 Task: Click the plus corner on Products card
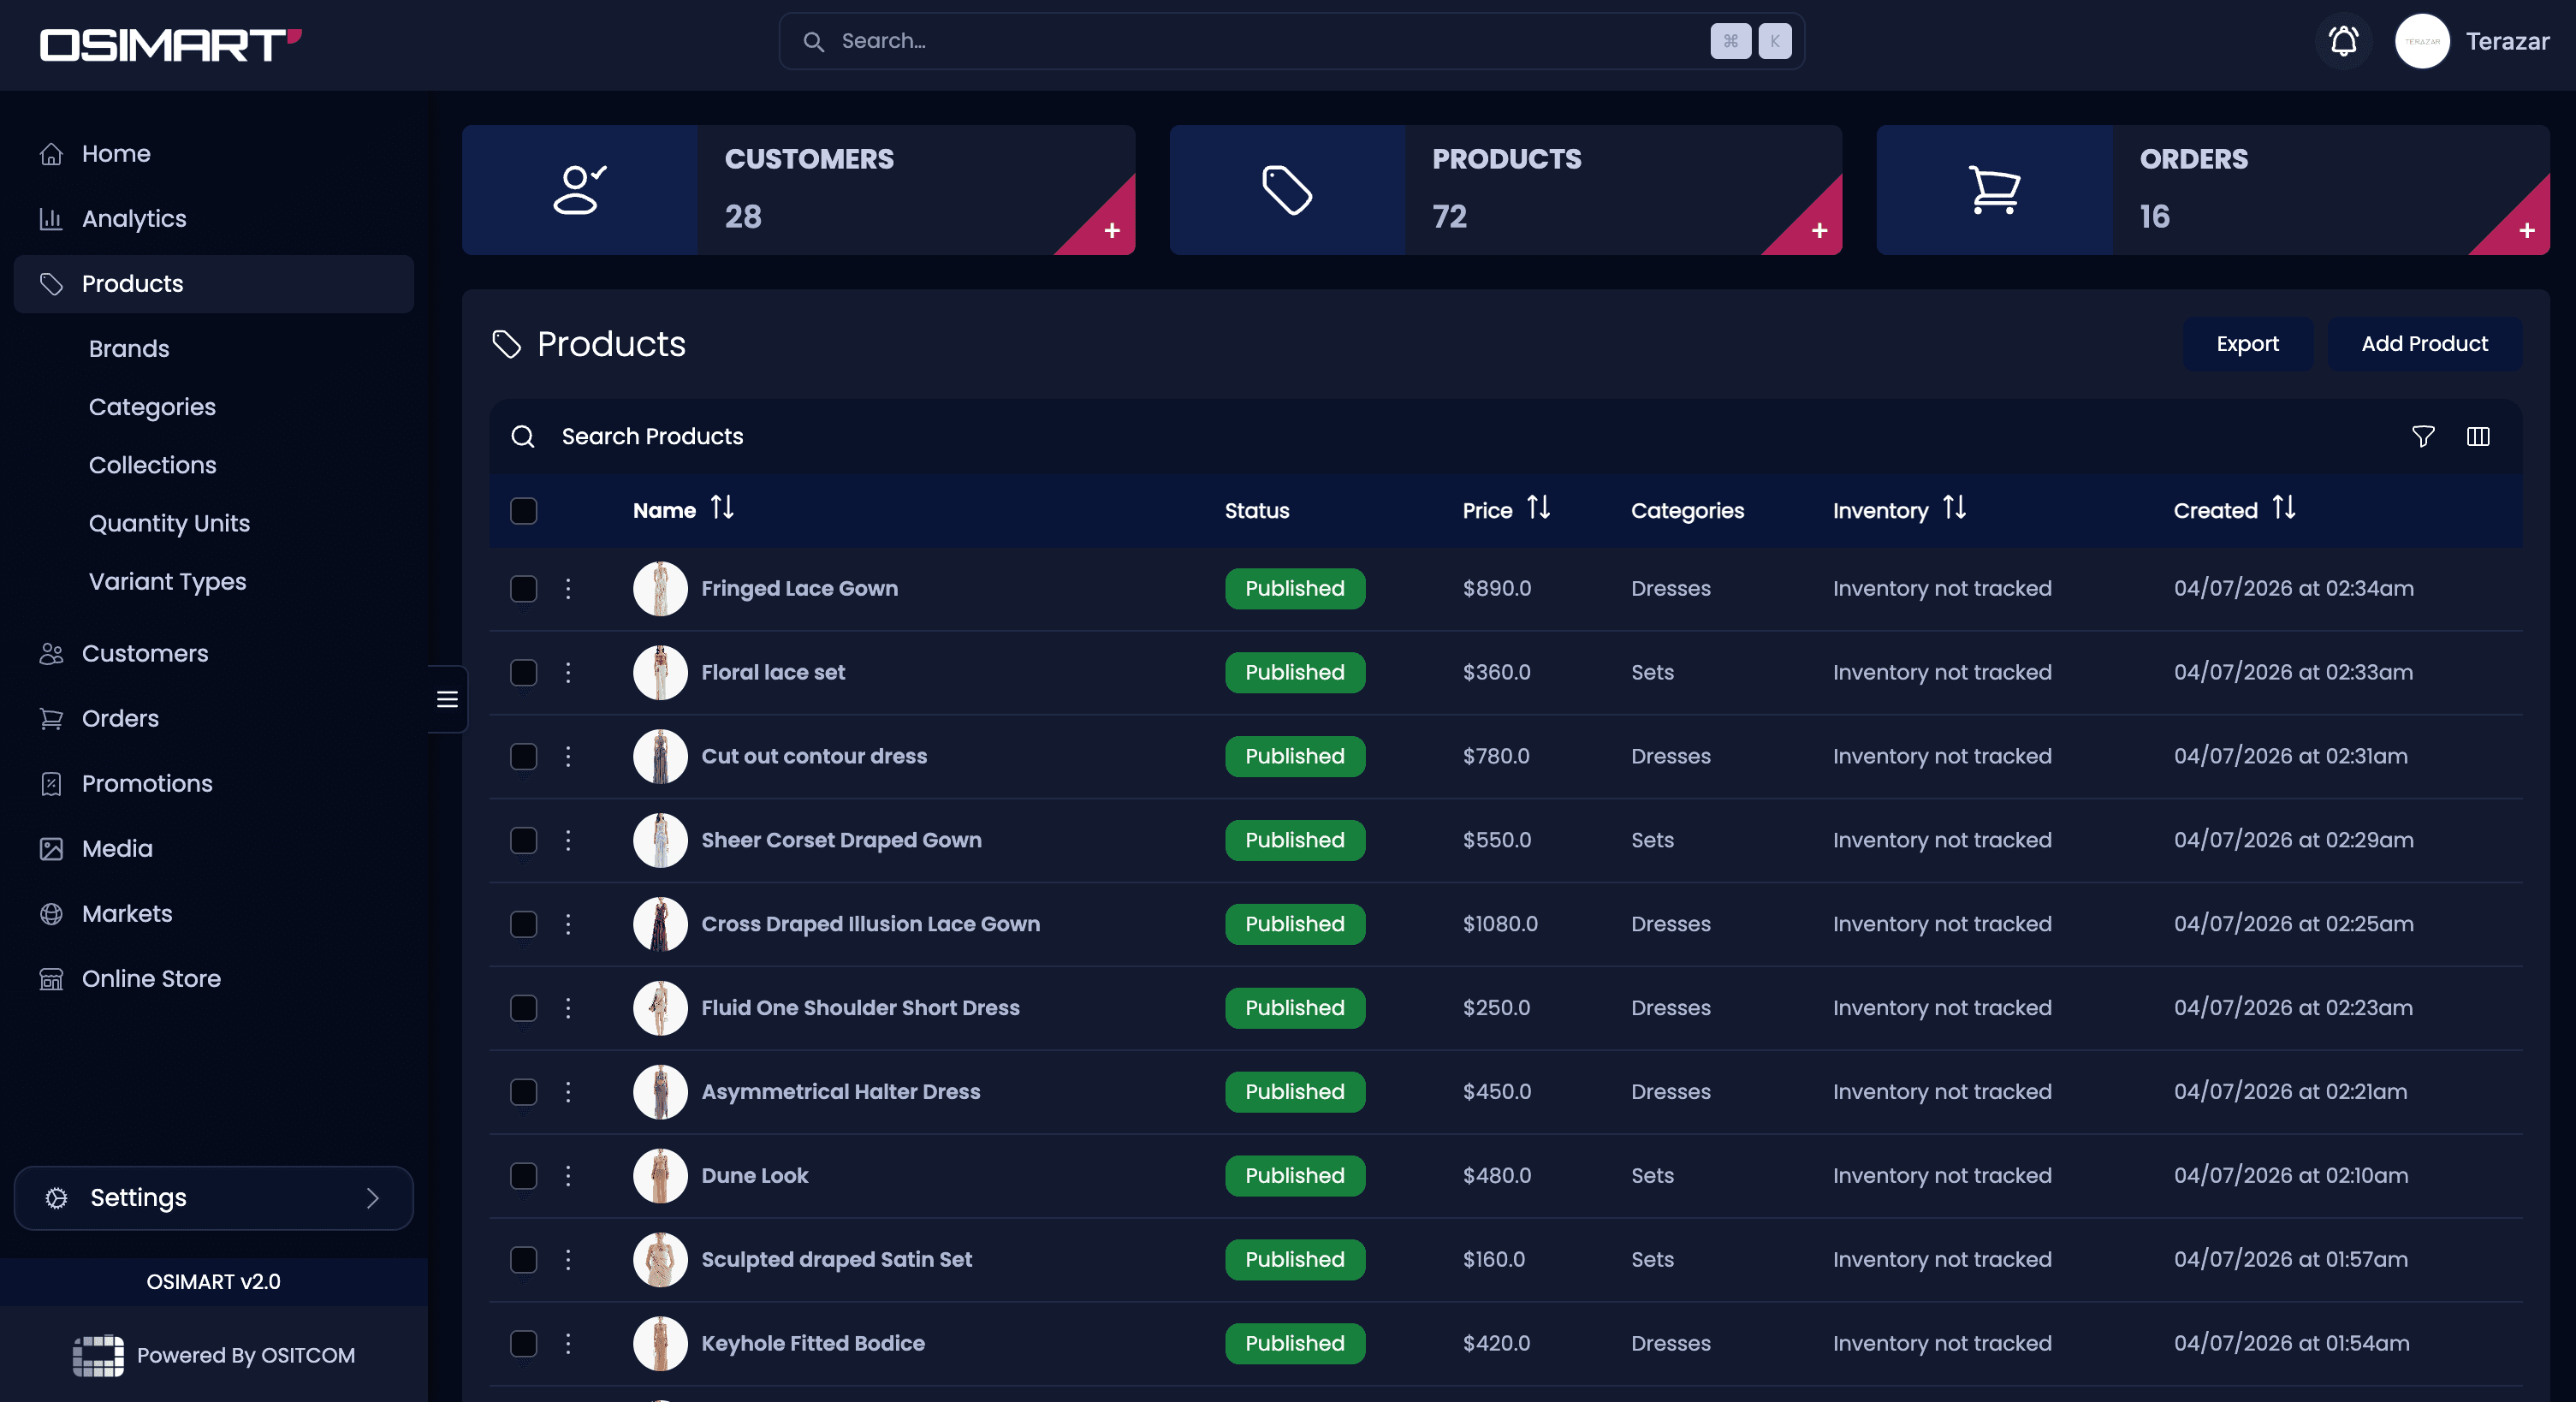pyautogui.click(x=1818, y=230)
